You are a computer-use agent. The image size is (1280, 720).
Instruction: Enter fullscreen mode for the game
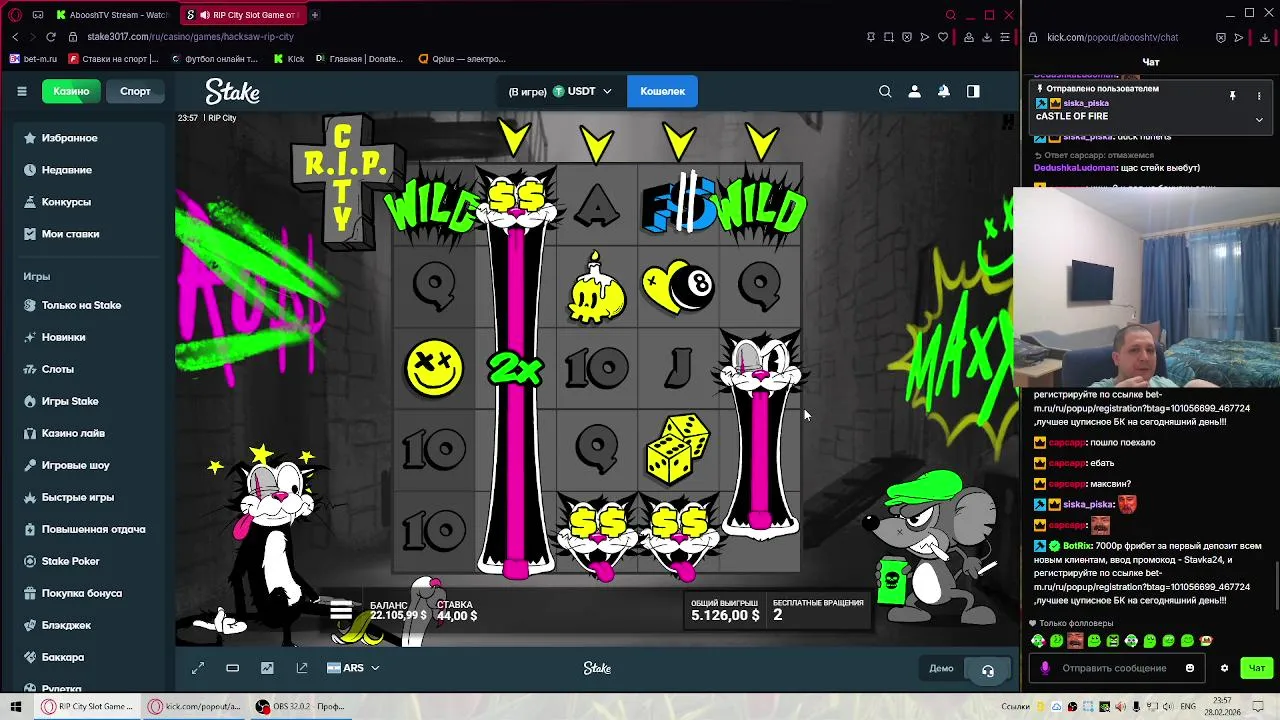(198, 668)
